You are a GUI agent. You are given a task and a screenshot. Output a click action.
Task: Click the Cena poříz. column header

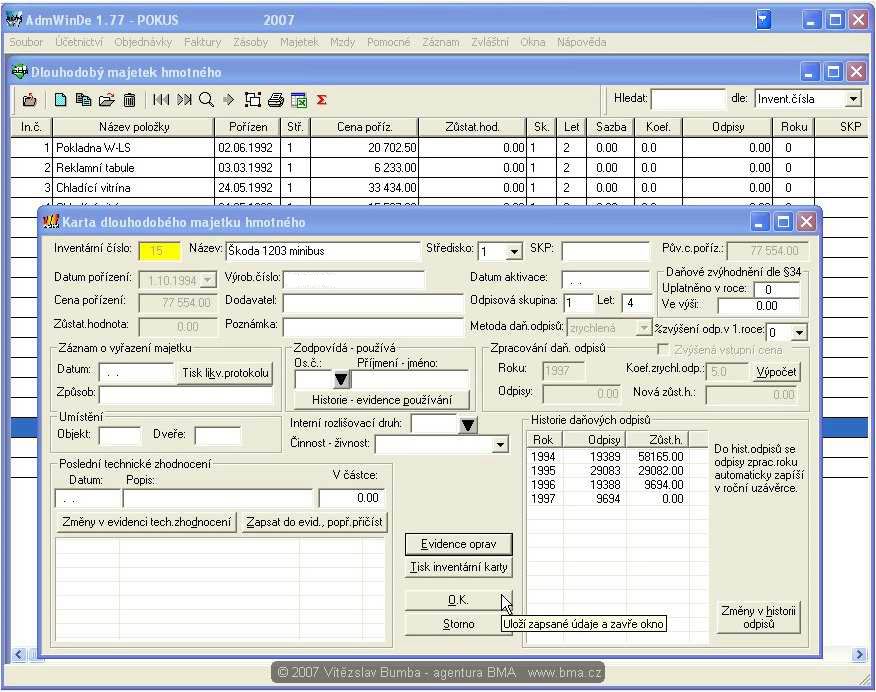pos(364,127)
